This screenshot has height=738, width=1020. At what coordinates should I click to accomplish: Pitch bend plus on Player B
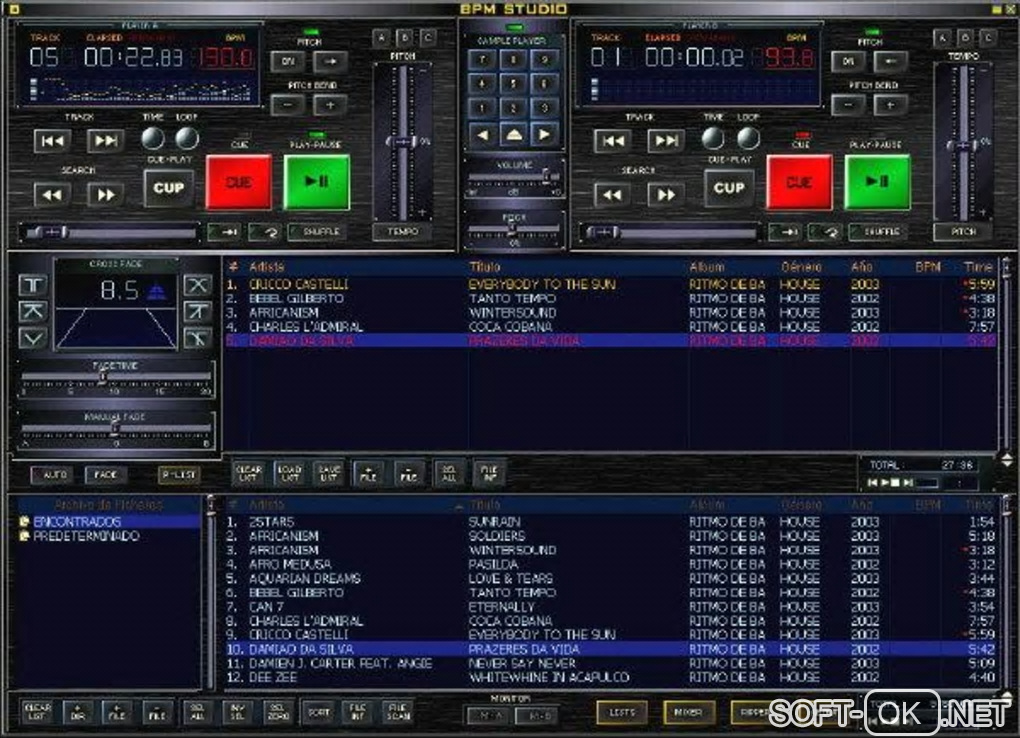coord(891,105)
